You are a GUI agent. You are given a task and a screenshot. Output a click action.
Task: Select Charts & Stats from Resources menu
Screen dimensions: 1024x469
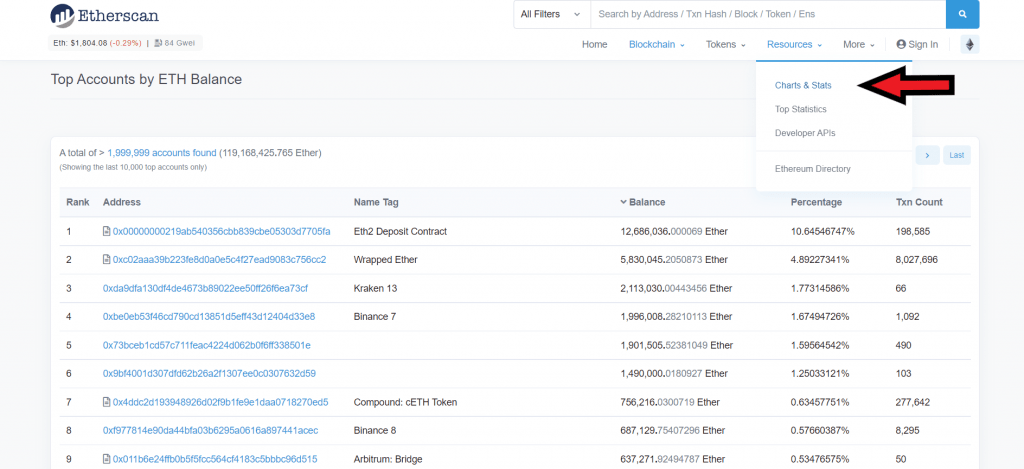803,85
